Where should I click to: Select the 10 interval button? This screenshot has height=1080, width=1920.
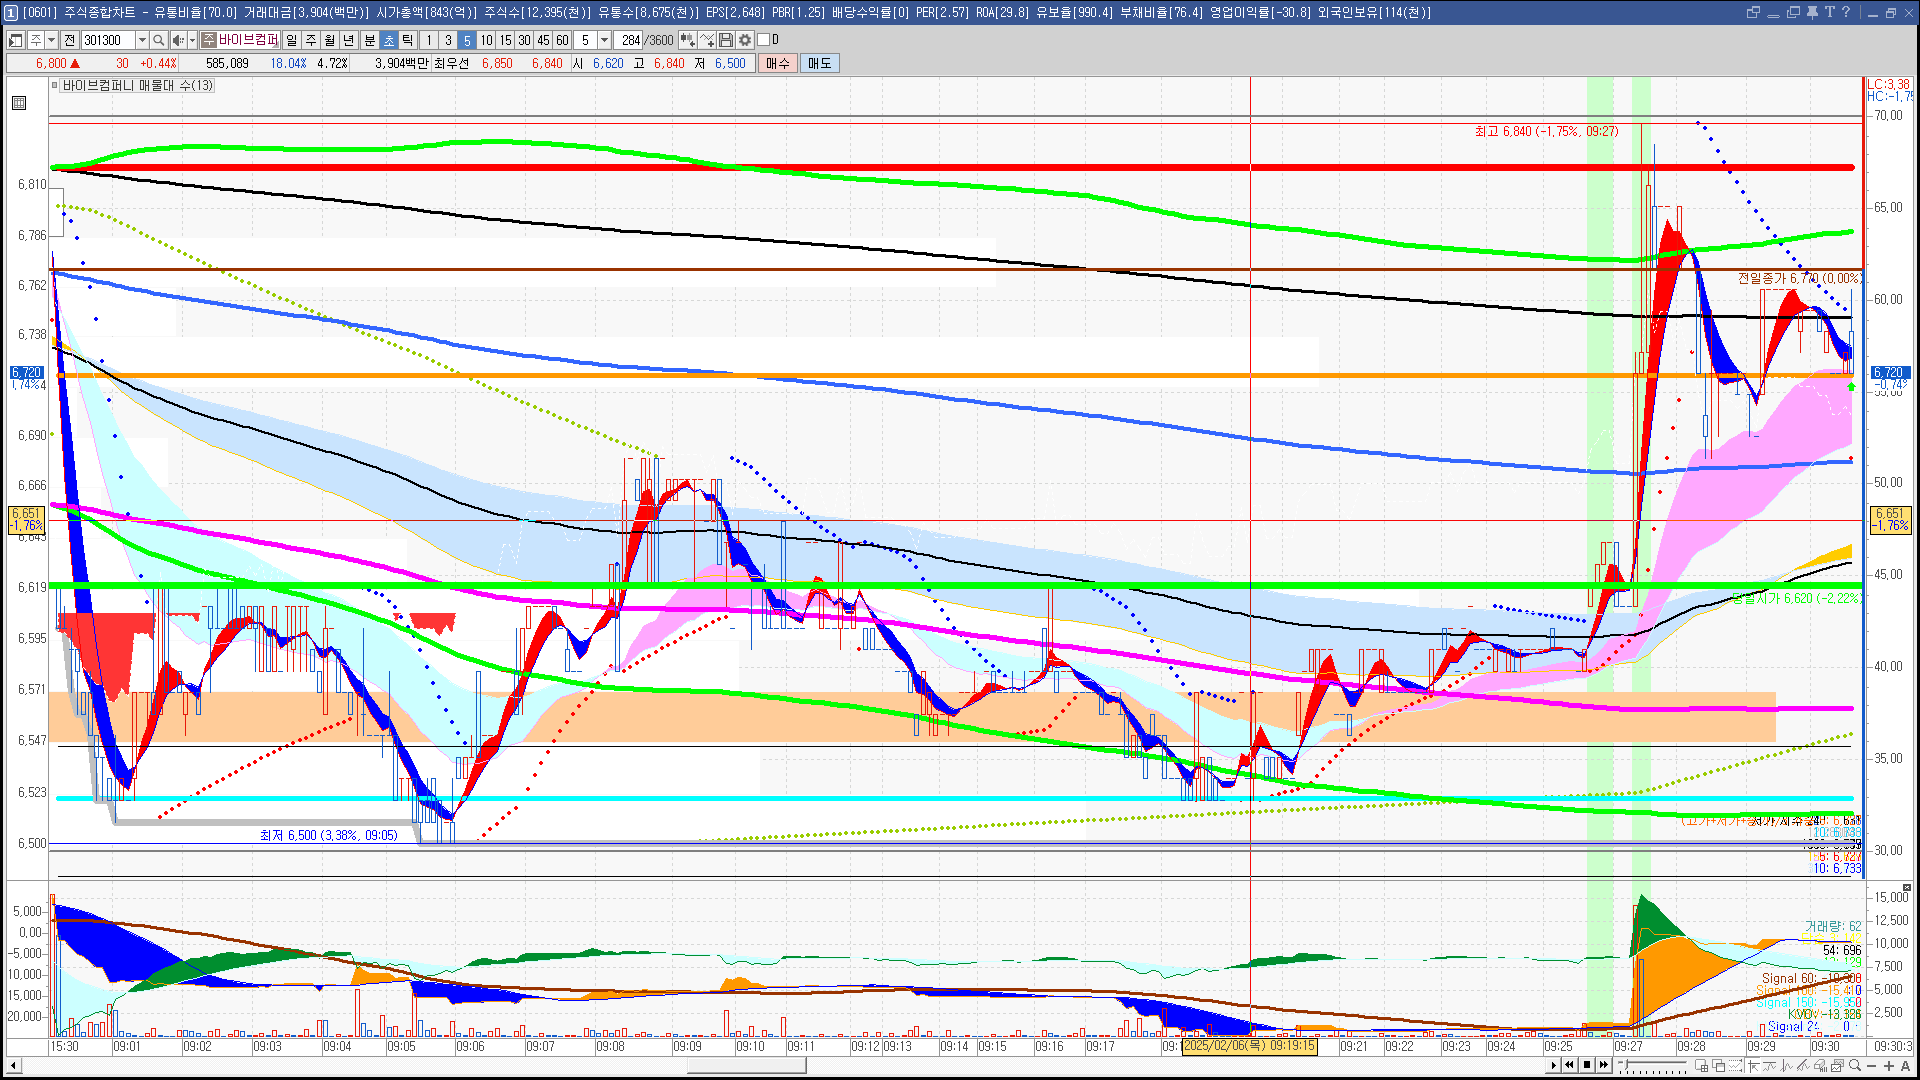[x=486, y=40]
